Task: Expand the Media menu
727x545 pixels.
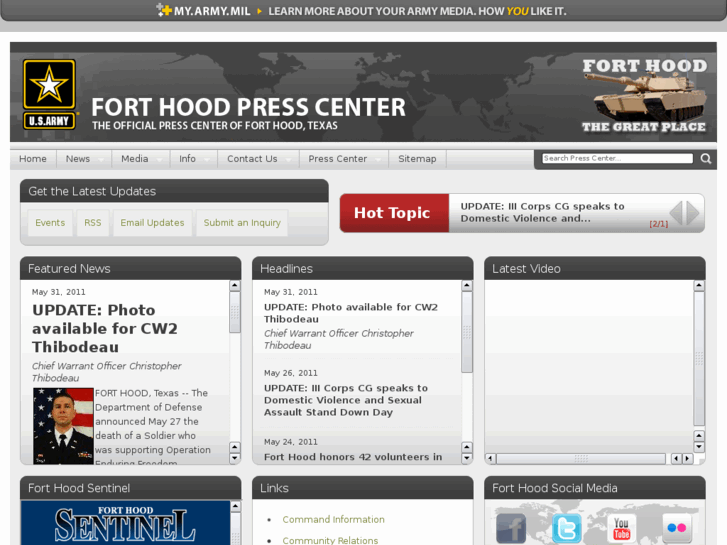Action: [x=141, y=159]
